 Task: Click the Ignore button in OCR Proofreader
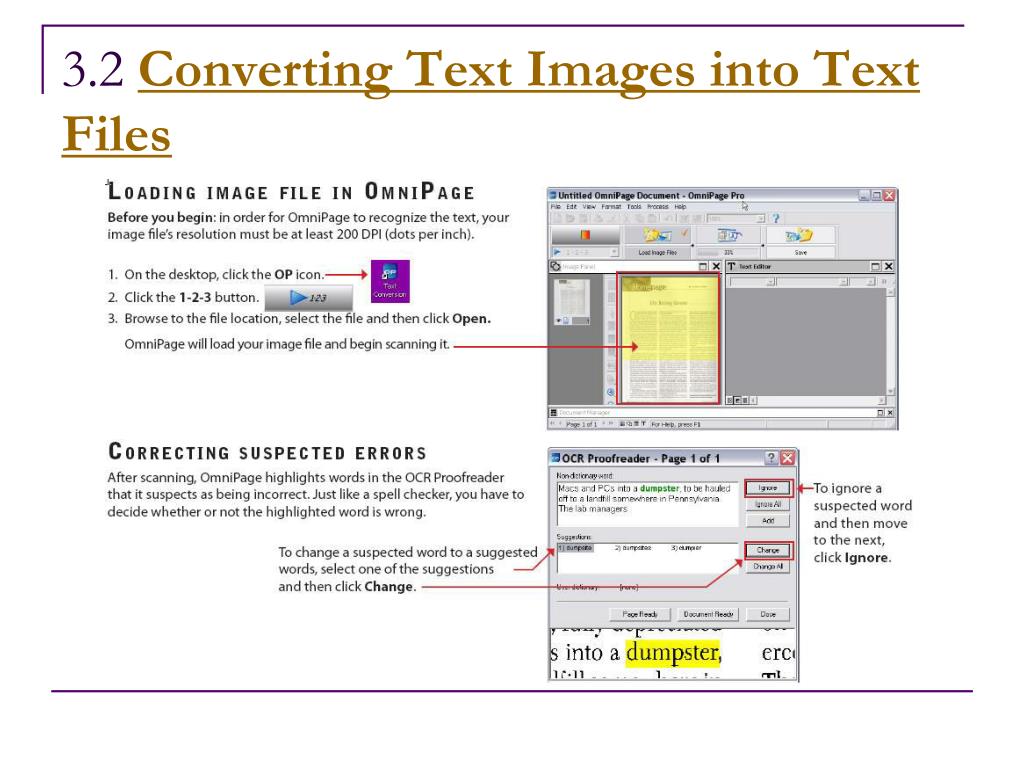pyautogui.click(x=768, y=488)
